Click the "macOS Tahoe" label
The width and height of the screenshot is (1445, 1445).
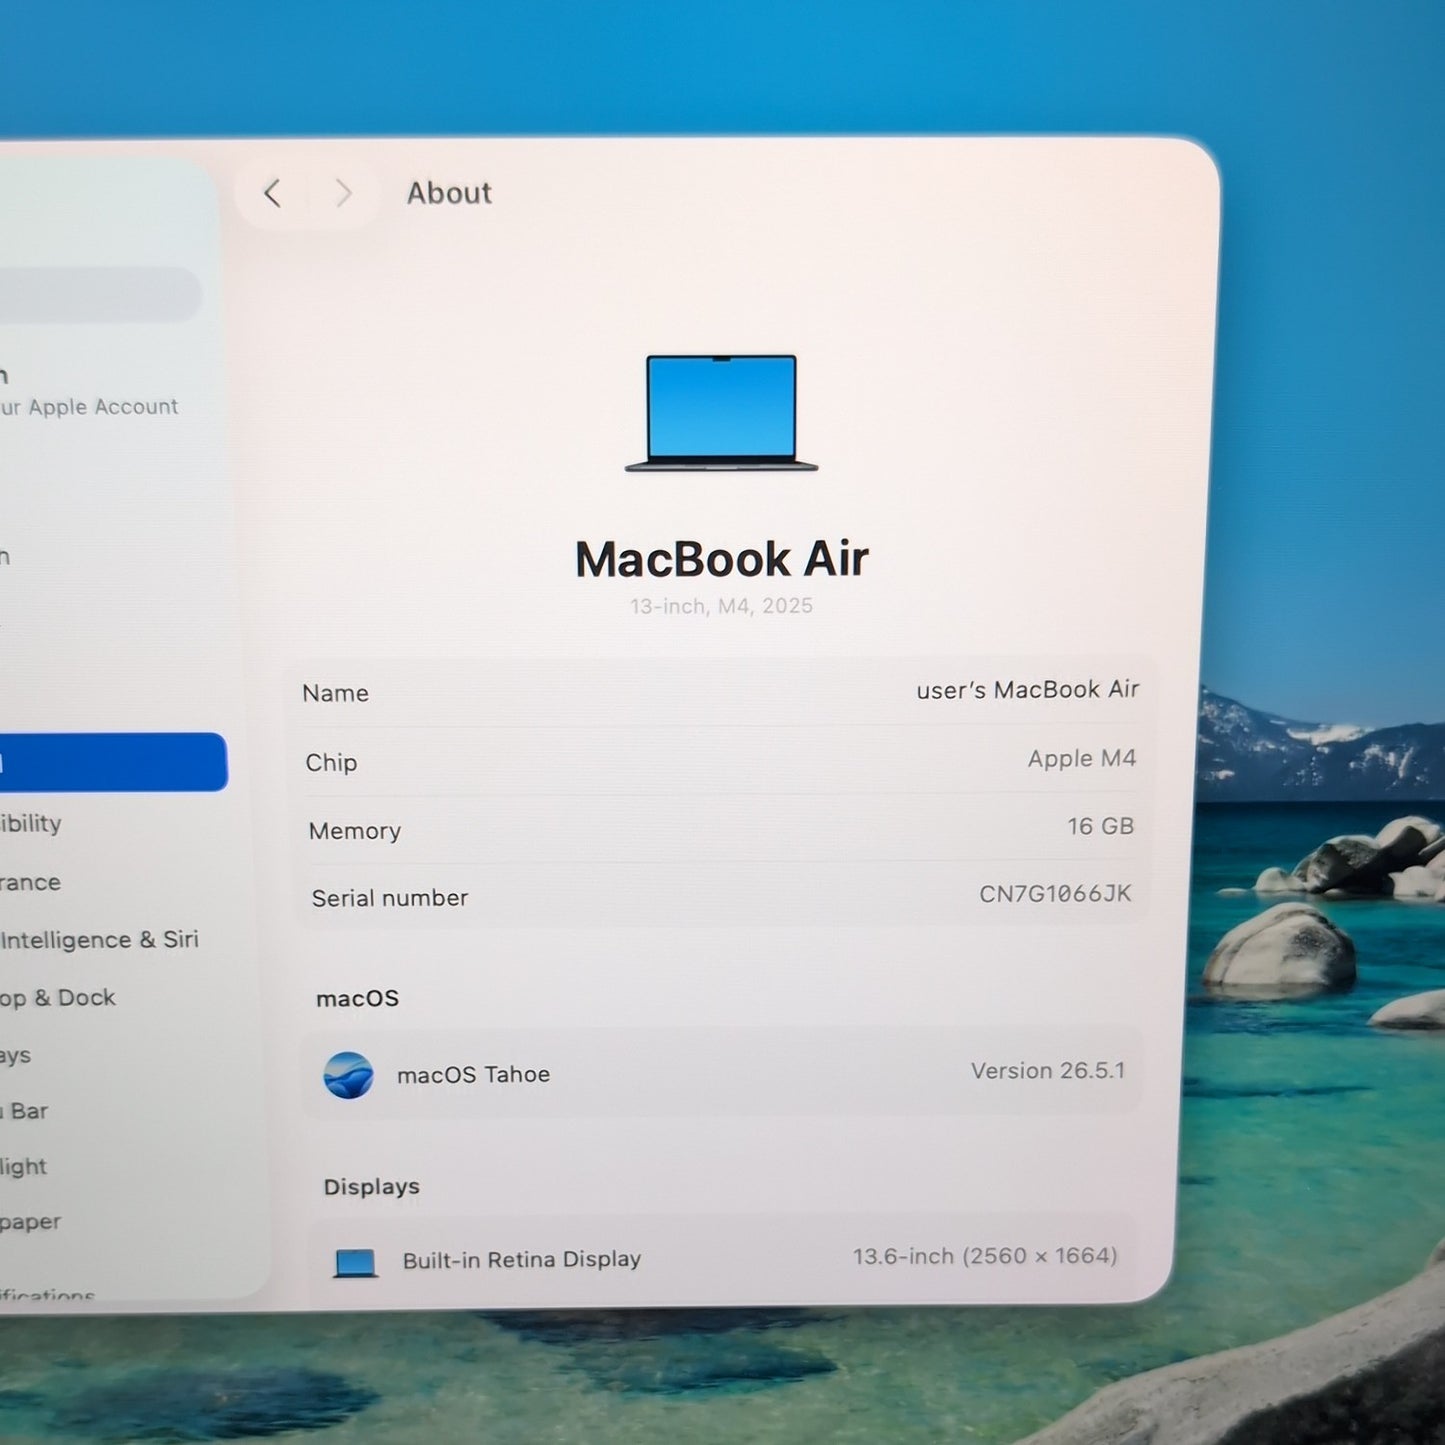point(473,1075)
